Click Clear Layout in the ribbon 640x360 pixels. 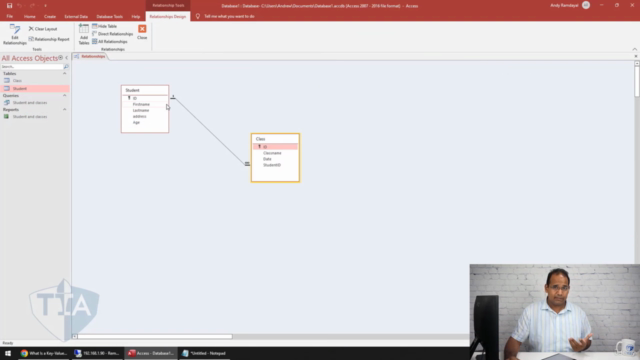tap(43, 29)
